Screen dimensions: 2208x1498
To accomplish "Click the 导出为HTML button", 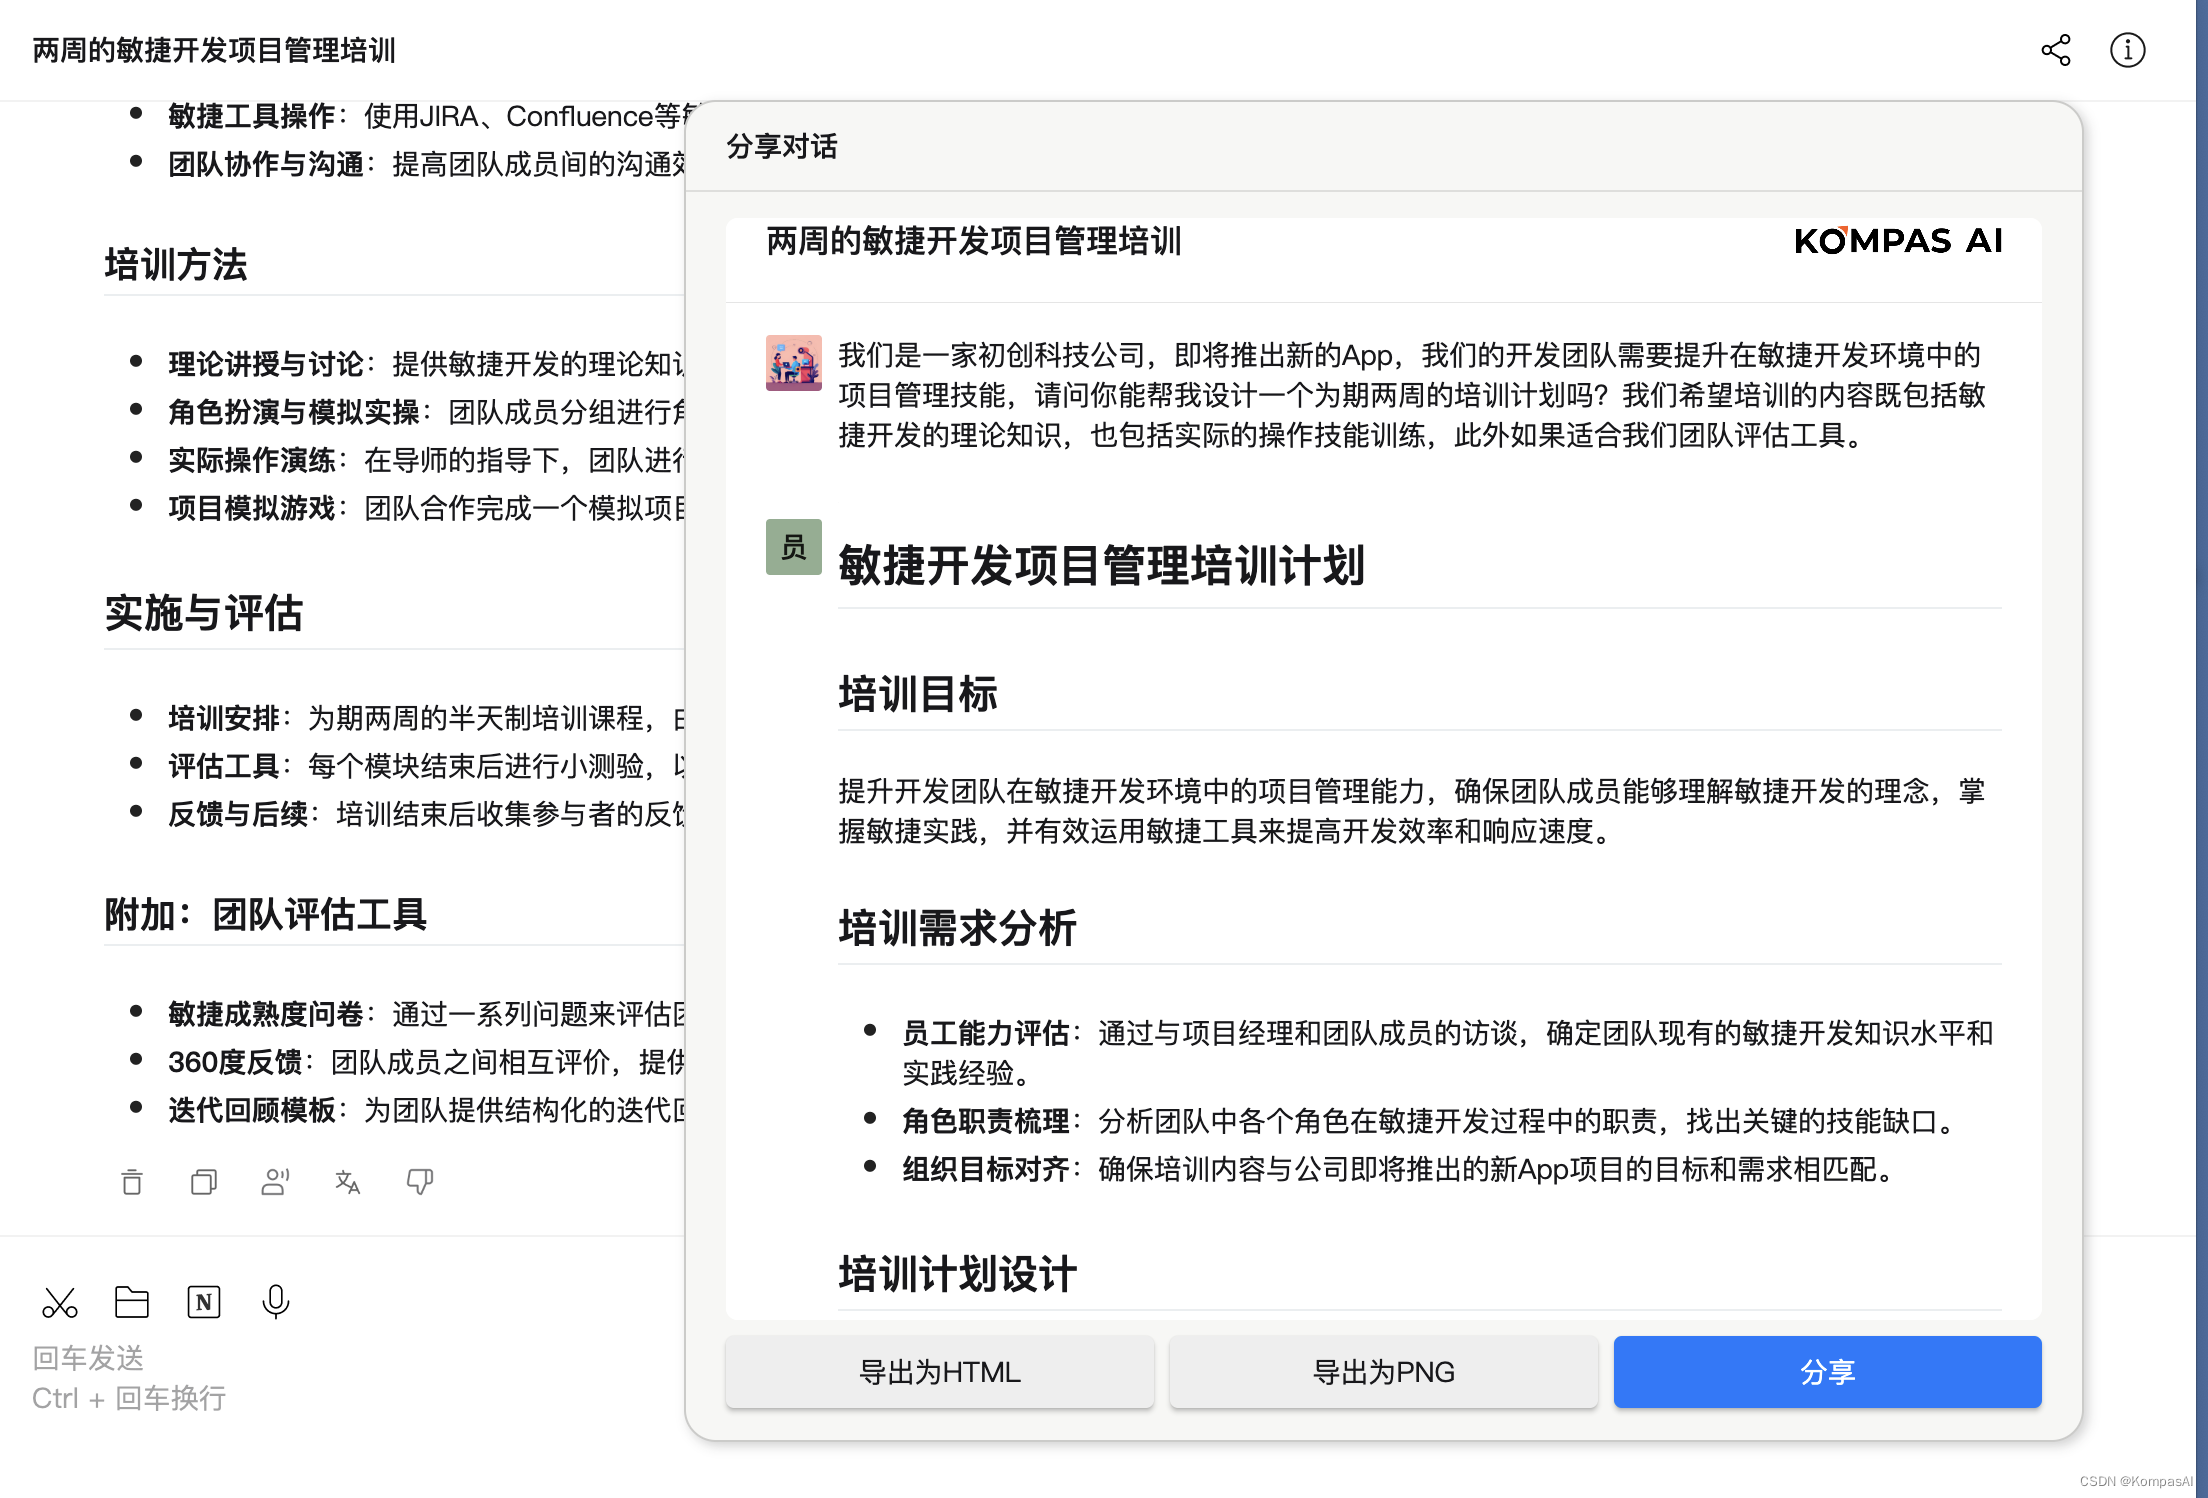I will tap(939, 1372).
